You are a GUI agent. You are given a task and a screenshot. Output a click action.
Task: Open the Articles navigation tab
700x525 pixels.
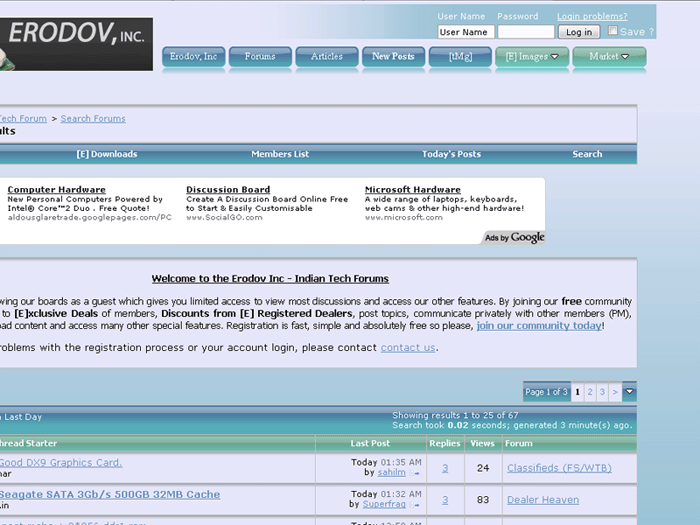coord(326,57)
